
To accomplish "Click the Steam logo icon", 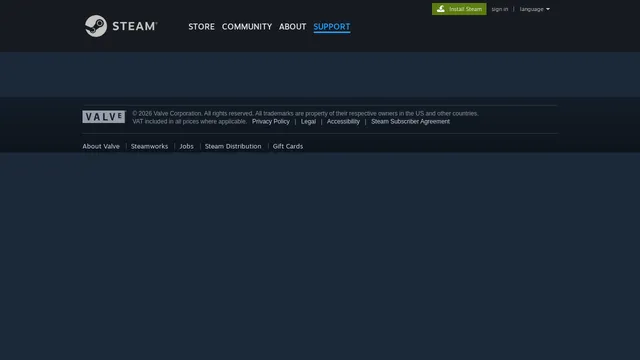I will [x=96, y=26].
